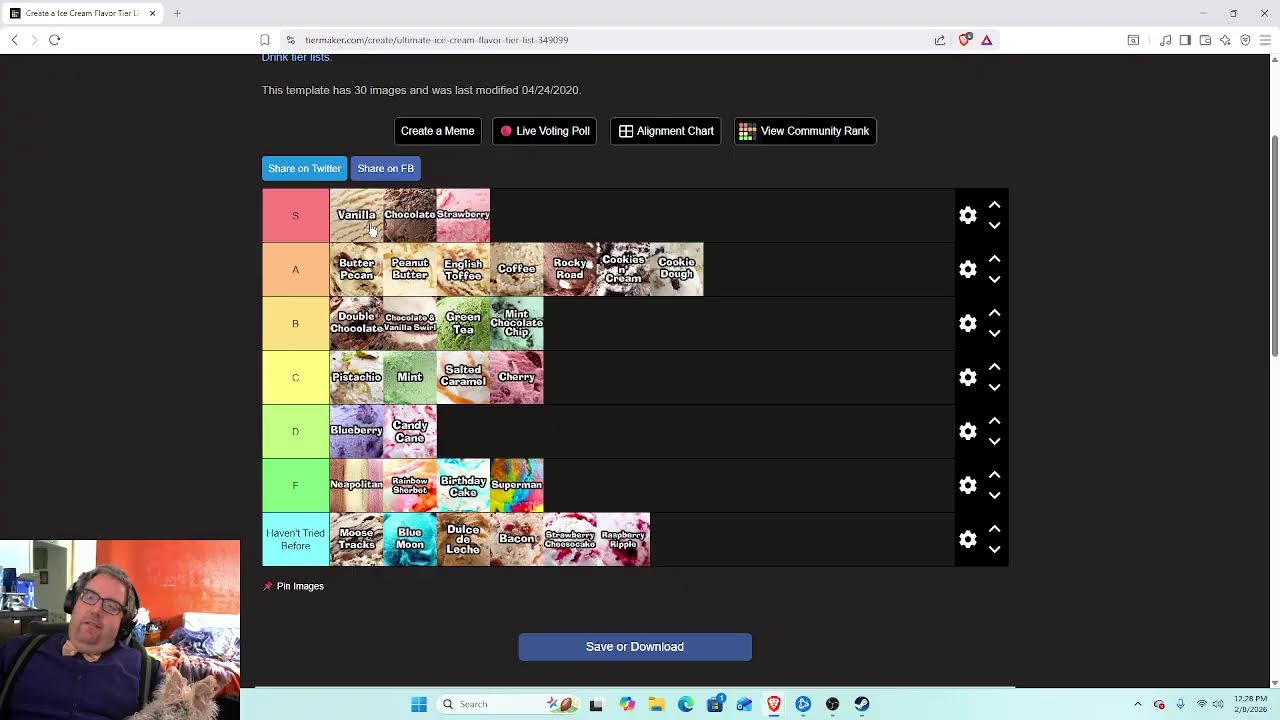Click Save or Download button
Viewport: 1280px width, 720px height.
(635, 647)
